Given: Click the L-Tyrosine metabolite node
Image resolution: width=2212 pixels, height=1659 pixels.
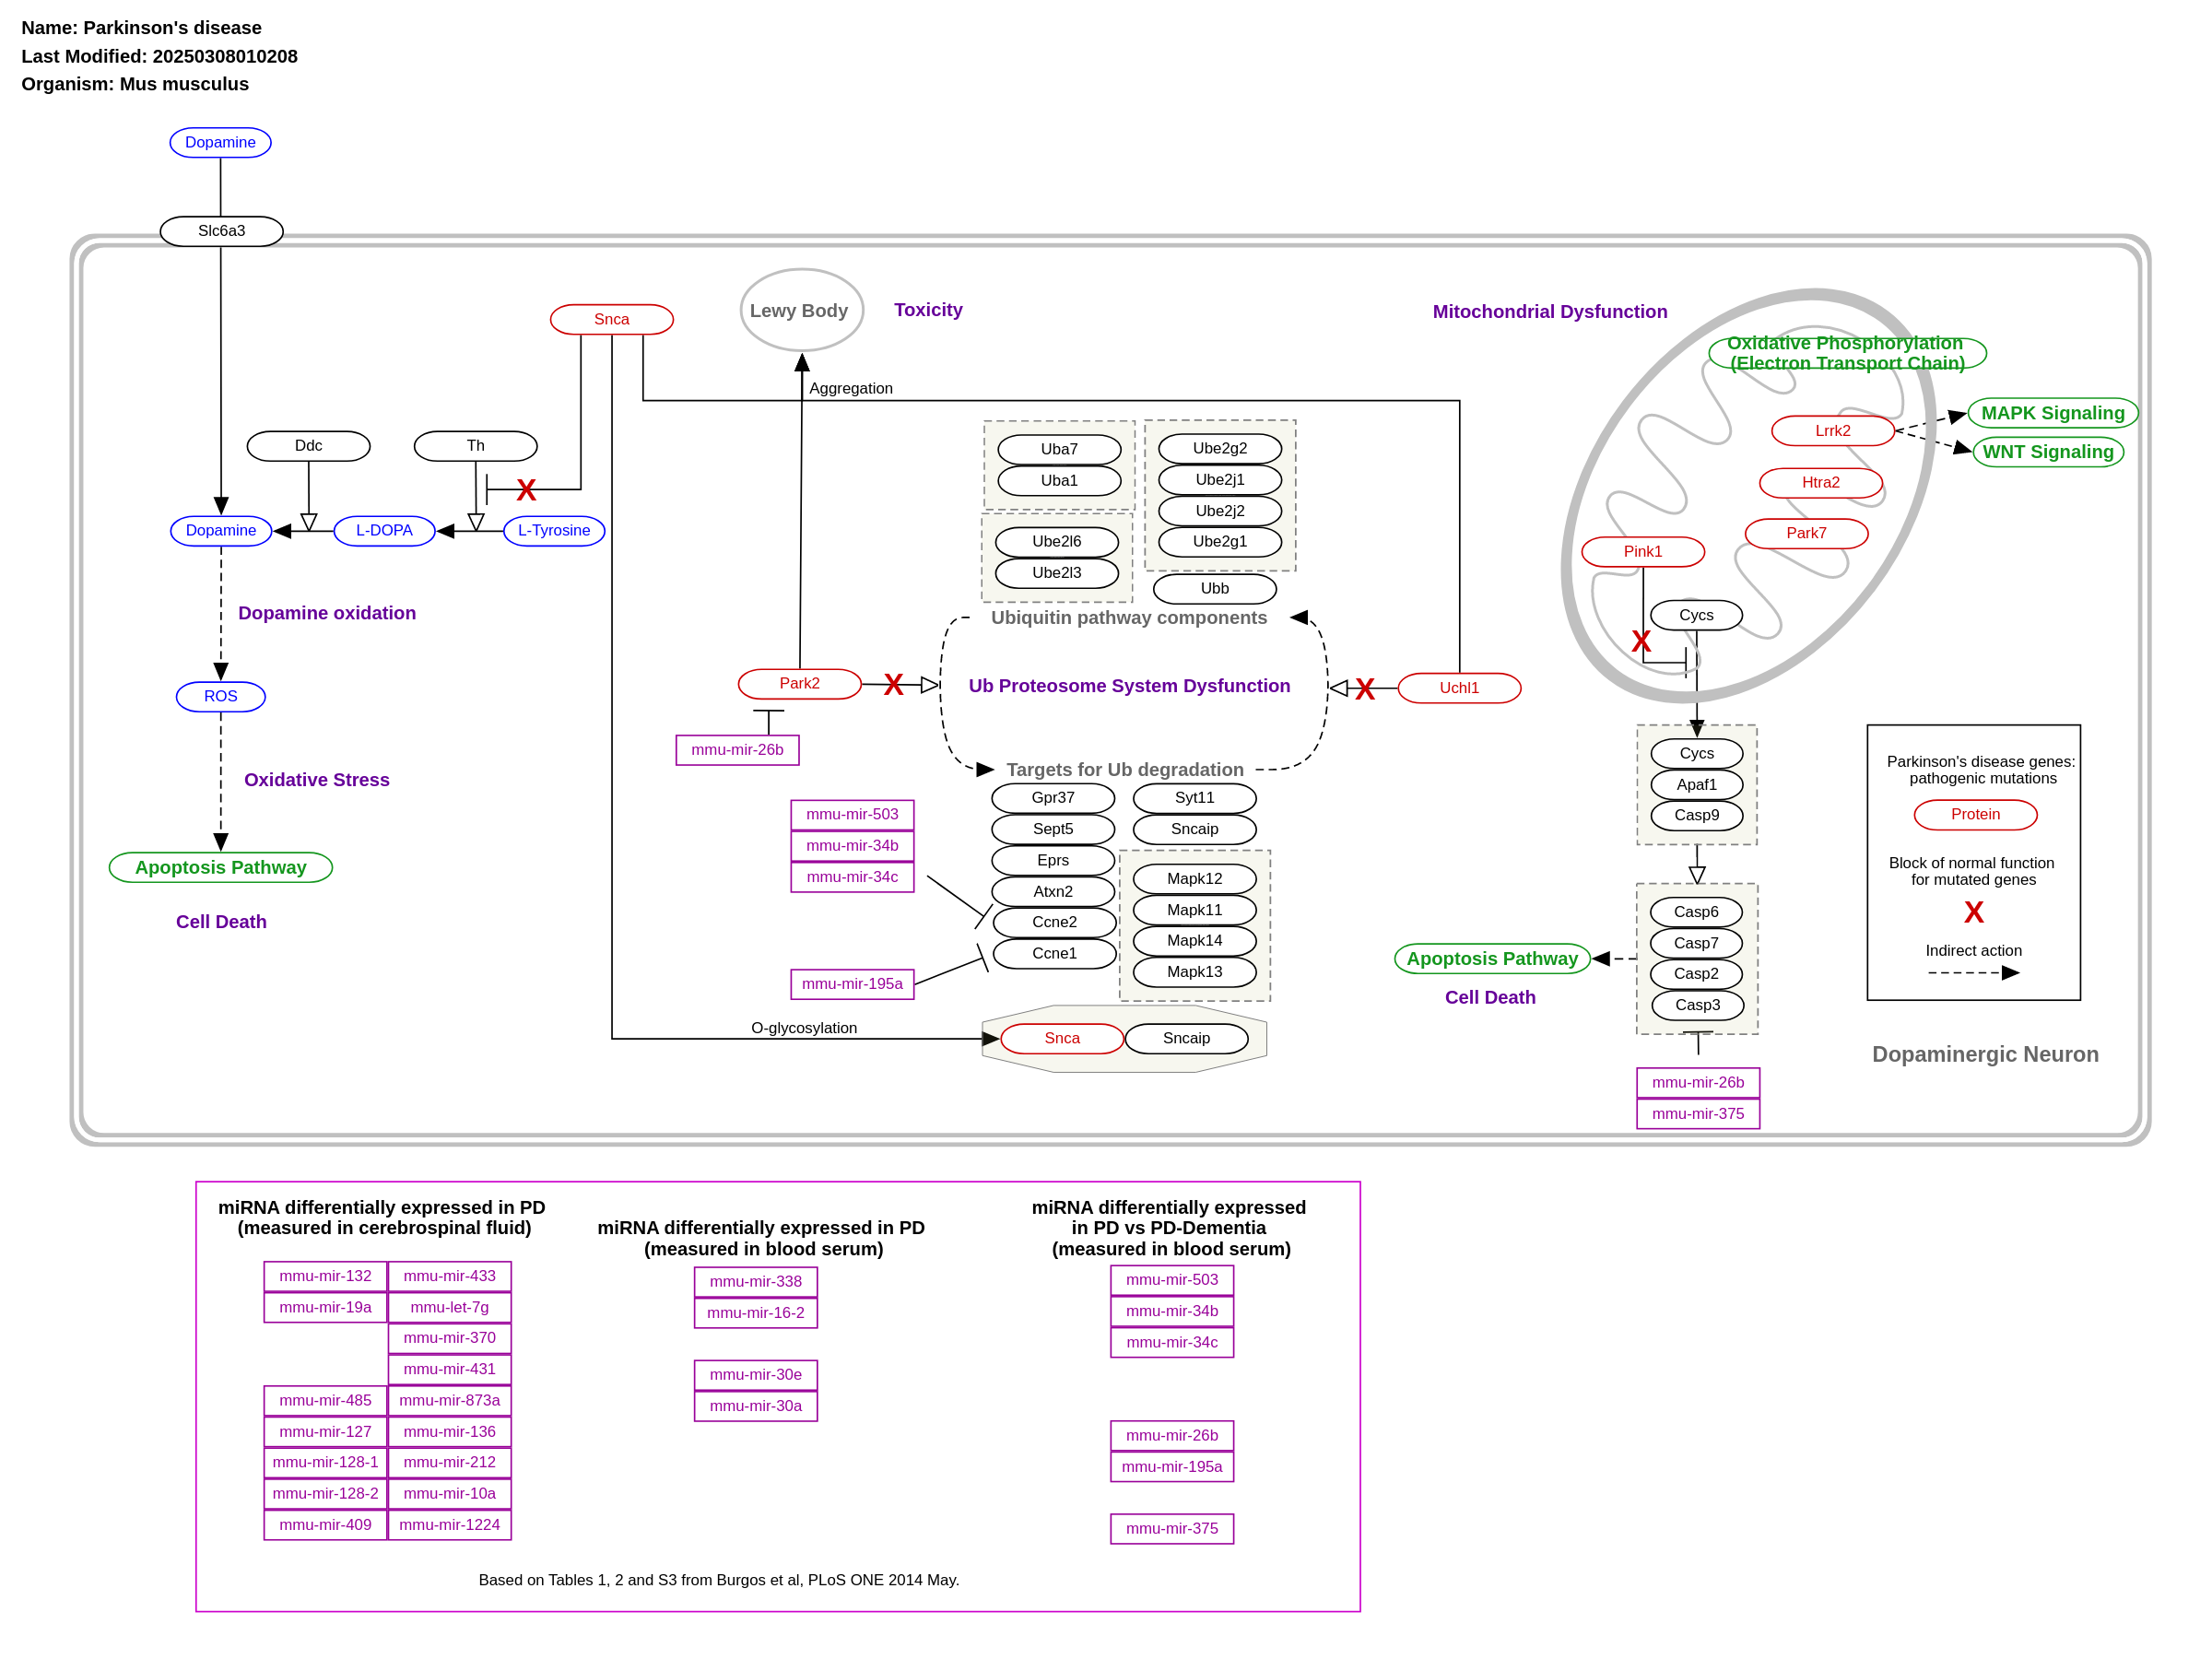Looking at the screenshot, I should point(554,530).
